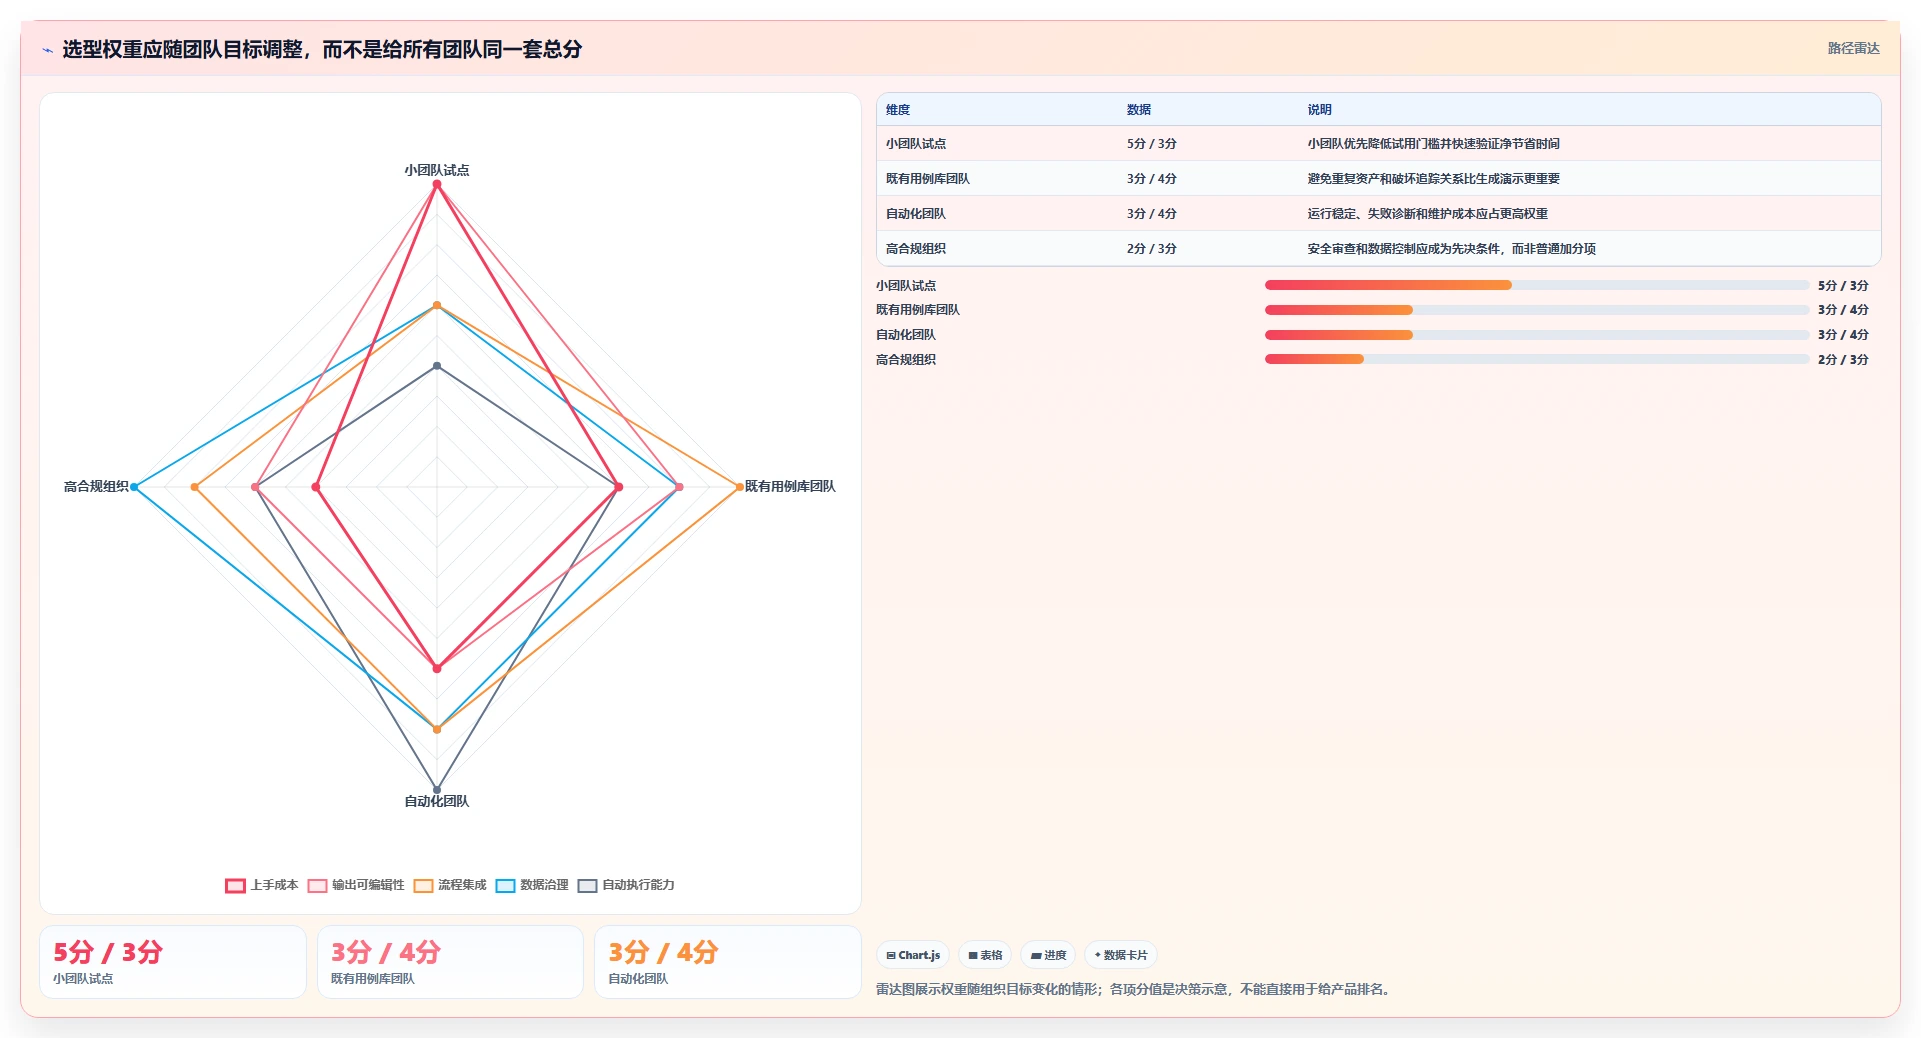1921x1038 pixels.
Task: Click the 自动化团队 progress bar
Action: (x=1537, y=335)
